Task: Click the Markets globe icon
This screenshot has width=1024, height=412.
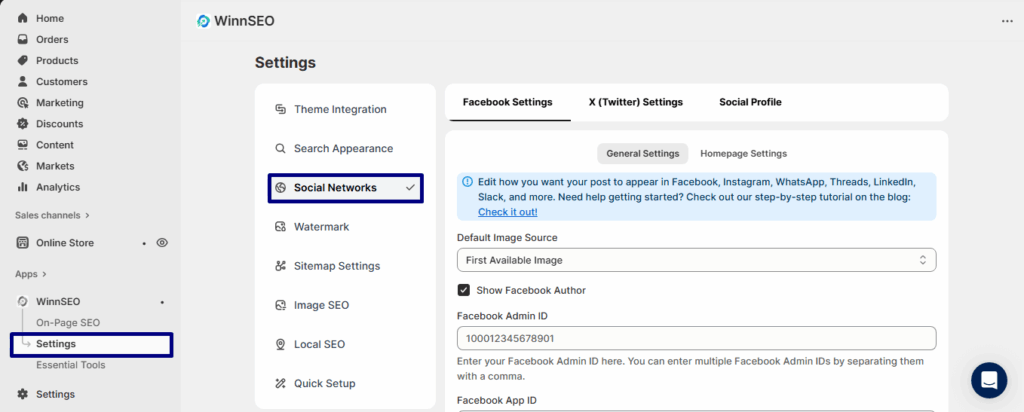Action: (23, 166)
